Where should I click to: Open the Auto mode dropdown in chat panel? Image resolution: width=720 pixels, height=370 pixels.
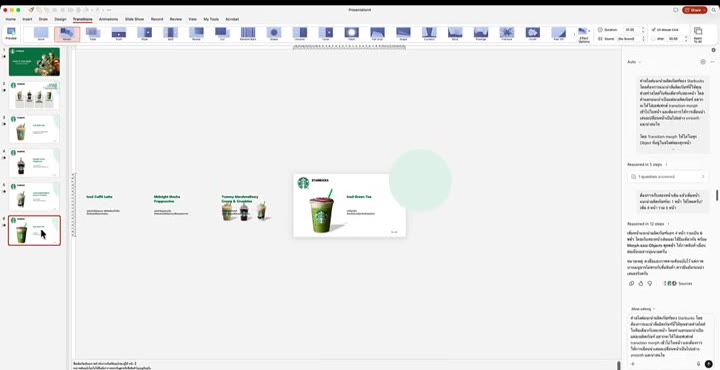(634, 62)
